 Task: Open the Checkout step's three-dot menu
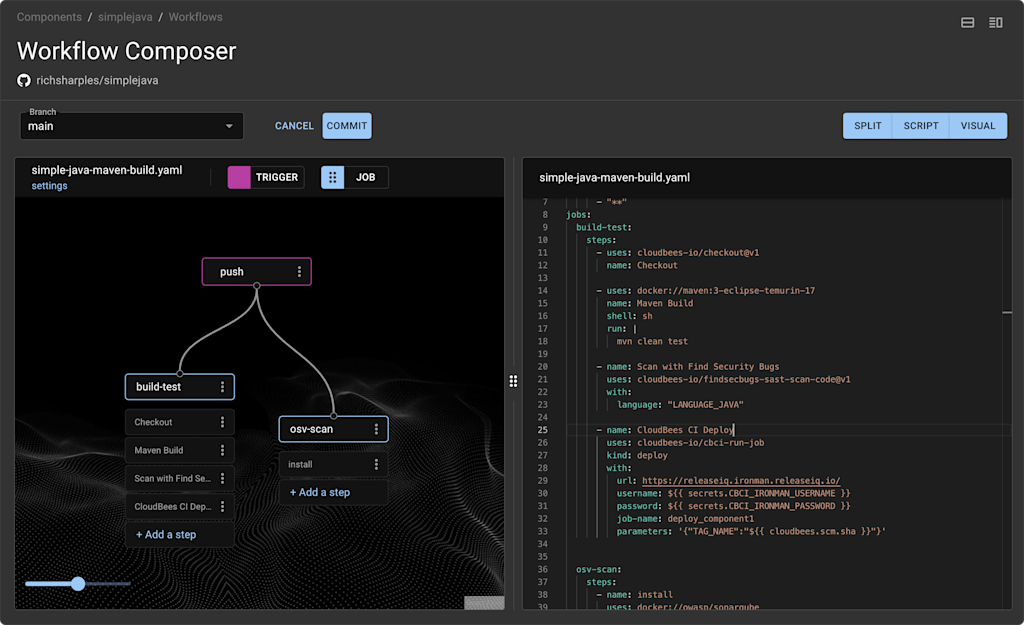click(x=223, y=422)
